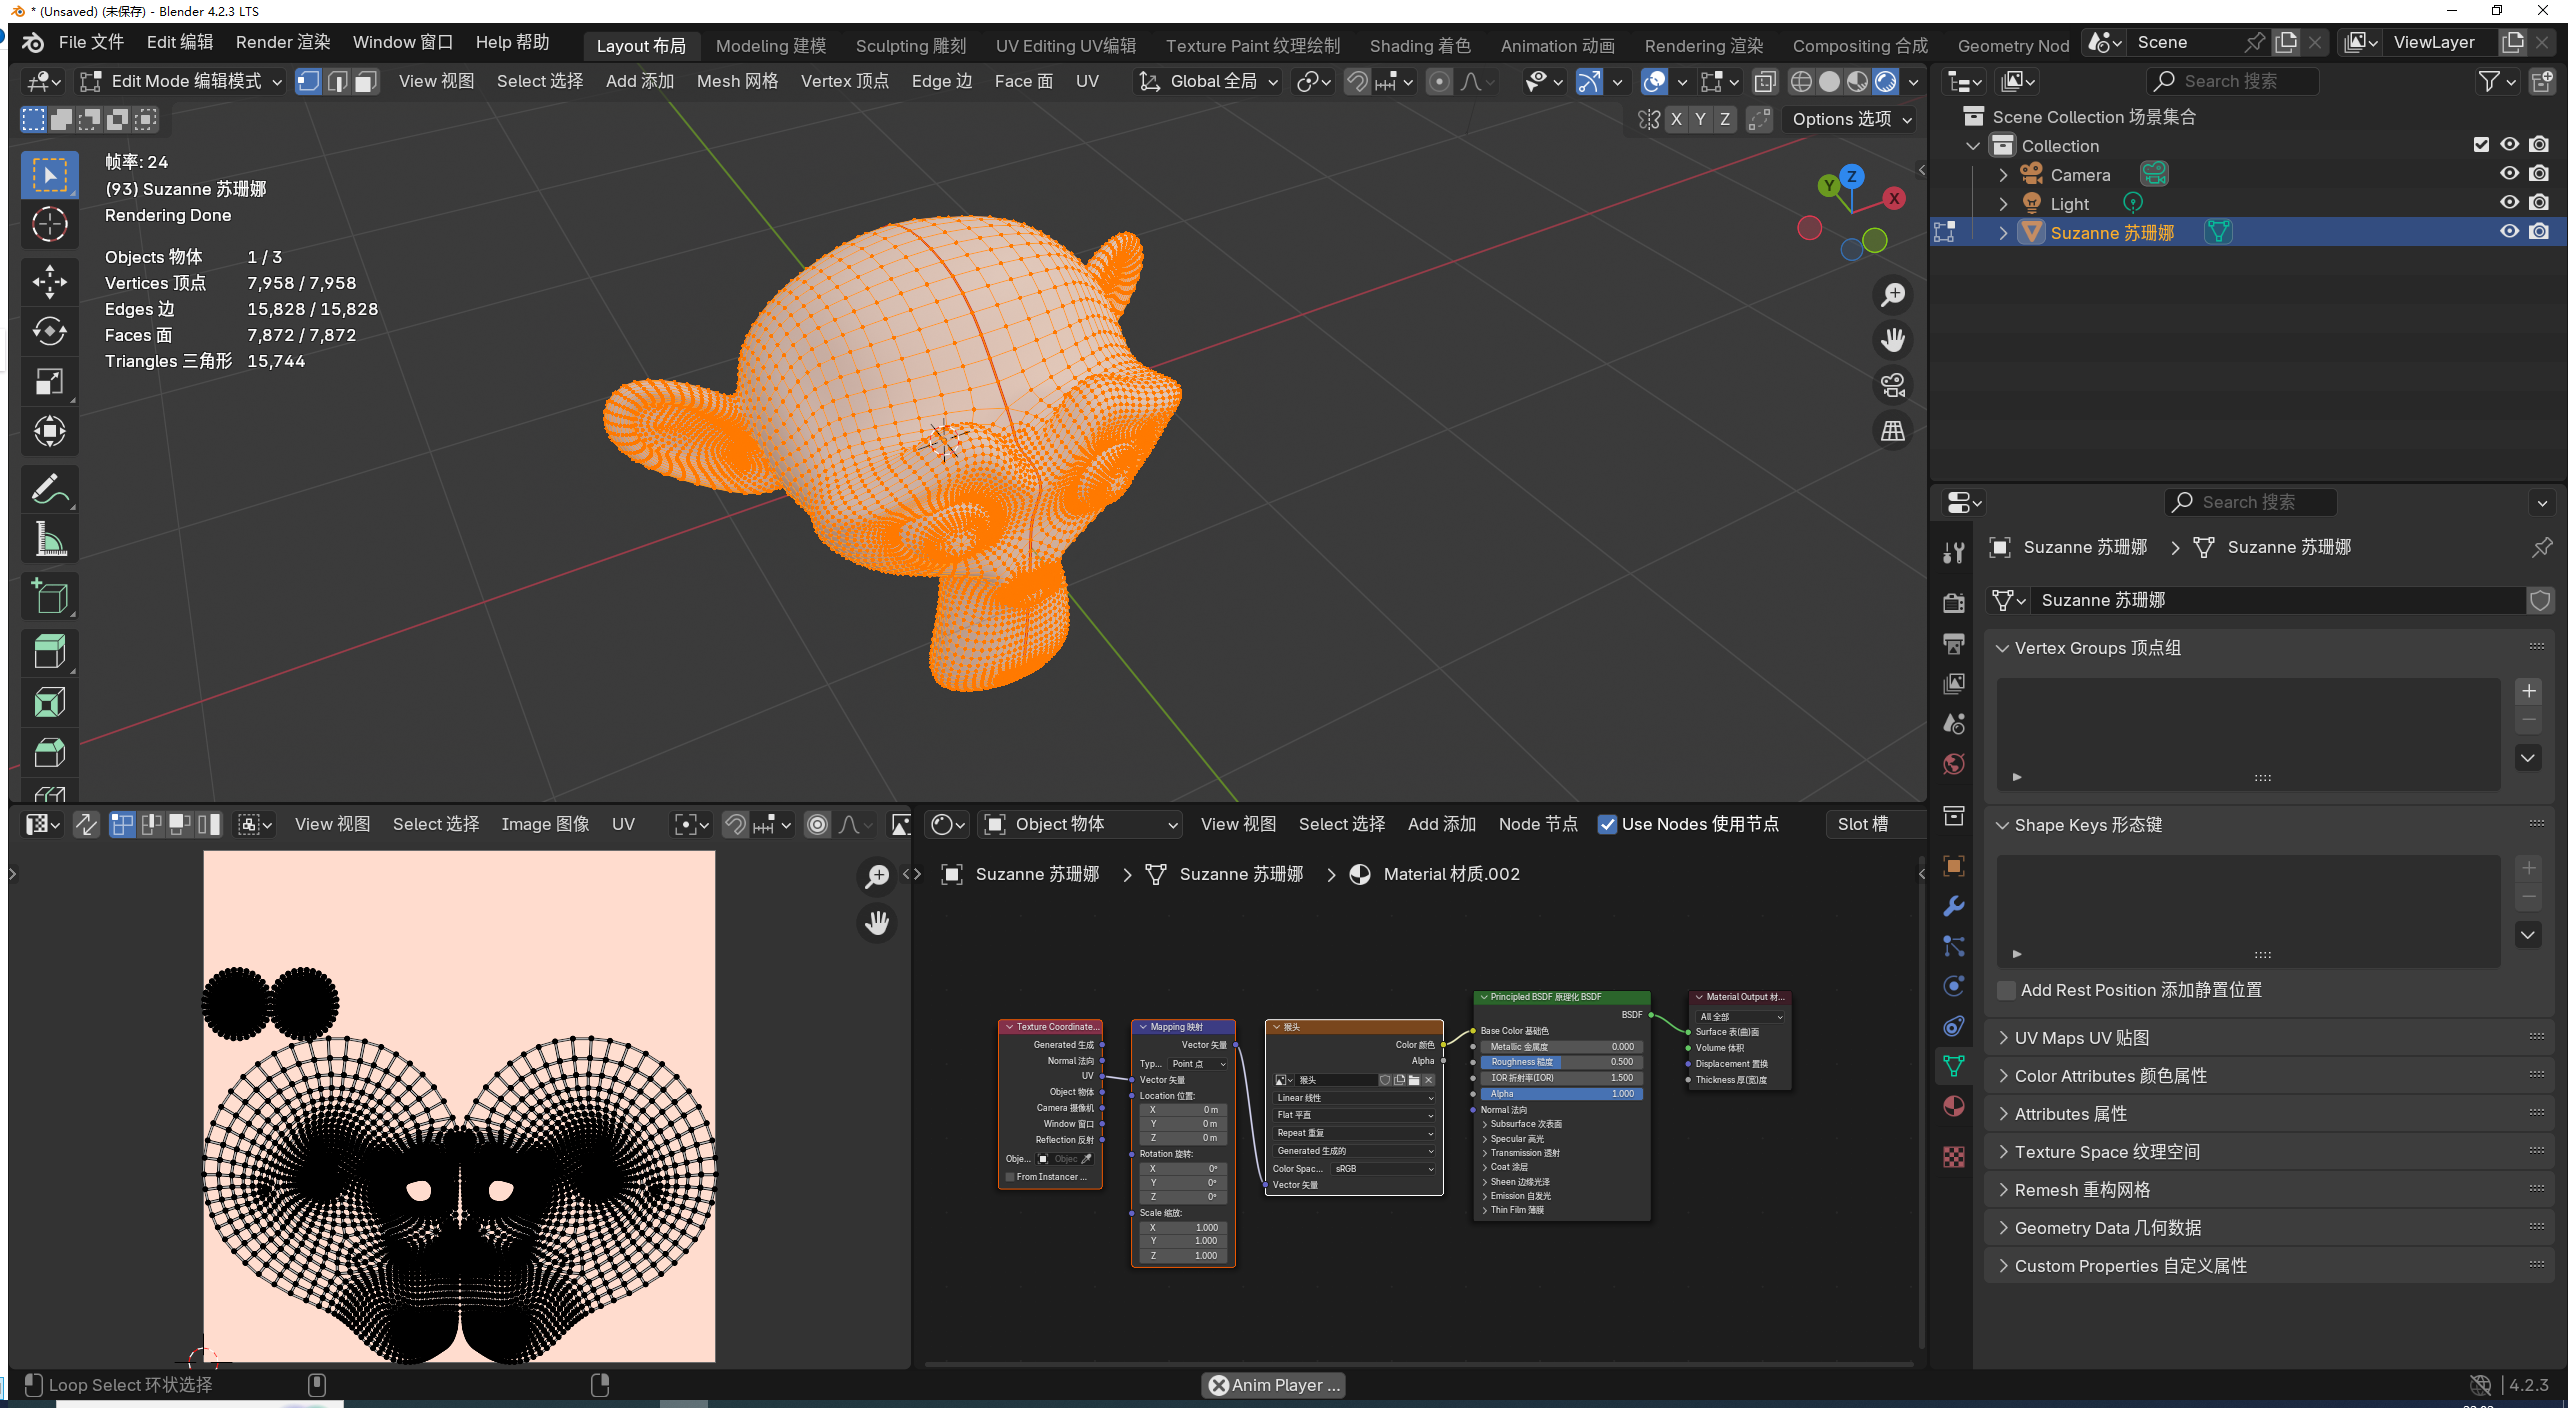The height and width of the screenshot is (1408, 2568).
Task: Open the Object shader type dropdown
Action: click(x=1080, y=825)
